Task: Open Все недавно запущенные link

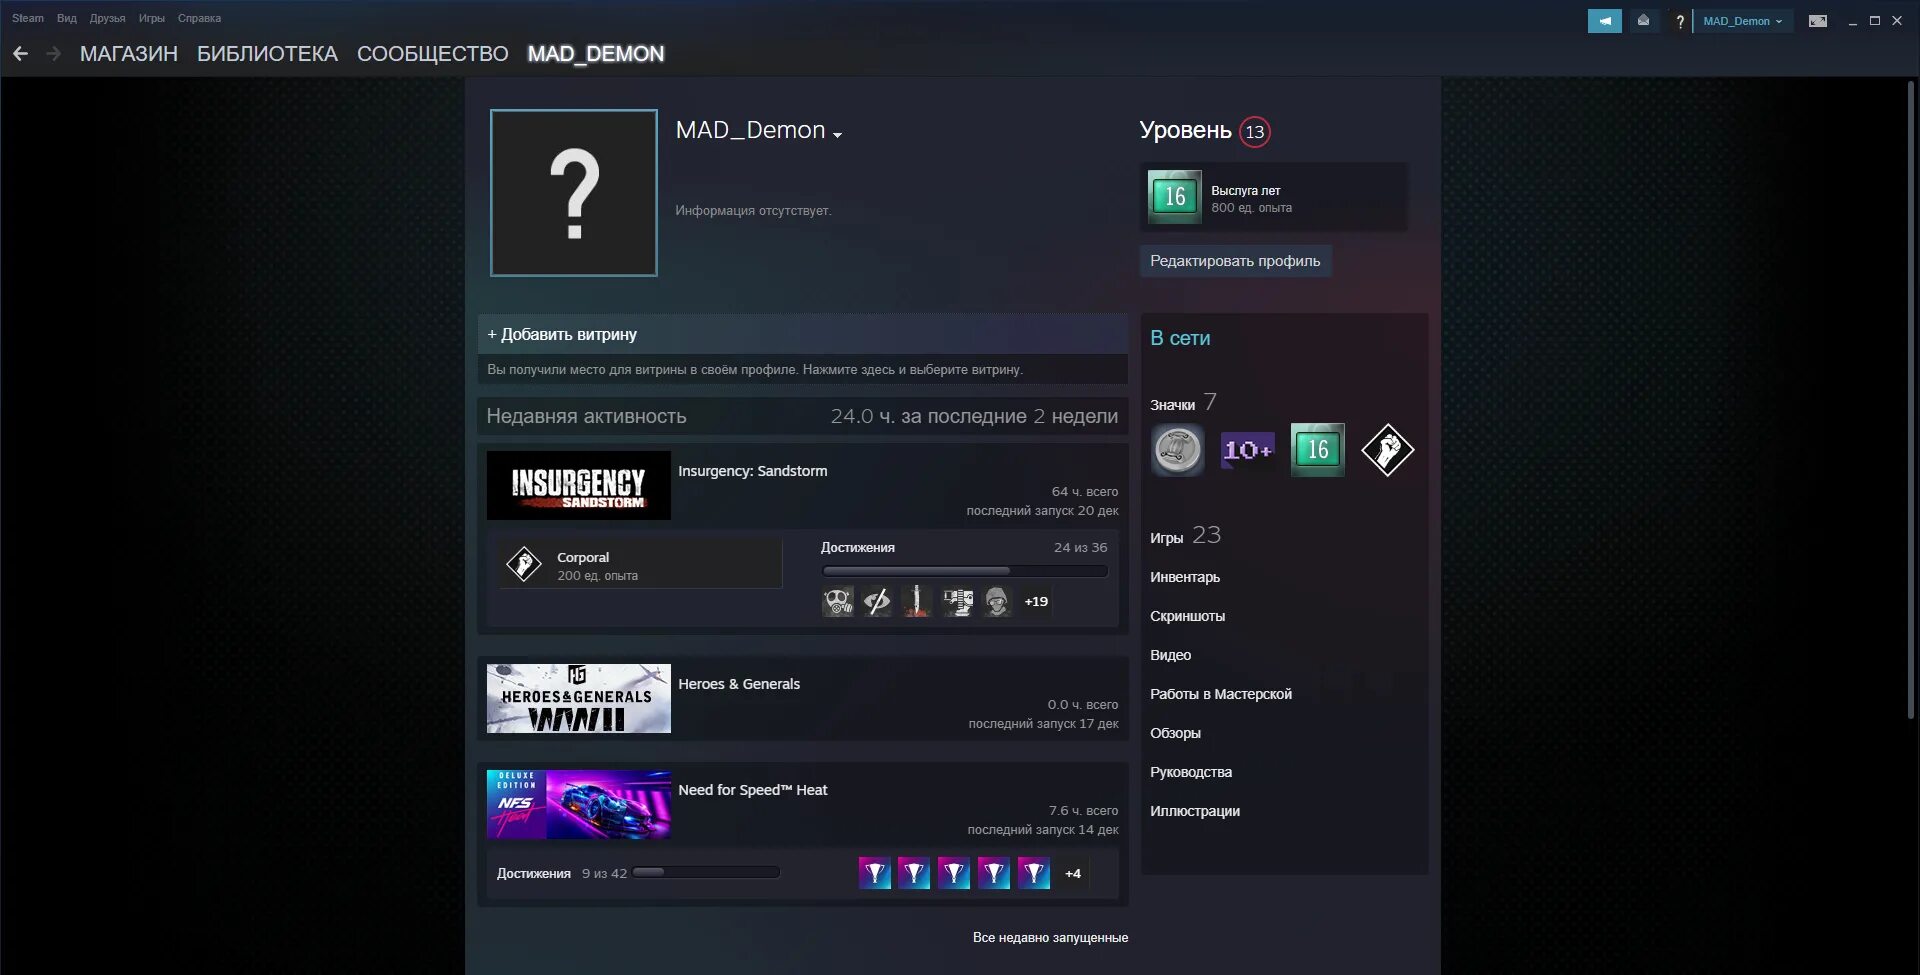Action: pyautogui.click(x=1050, y=937)
